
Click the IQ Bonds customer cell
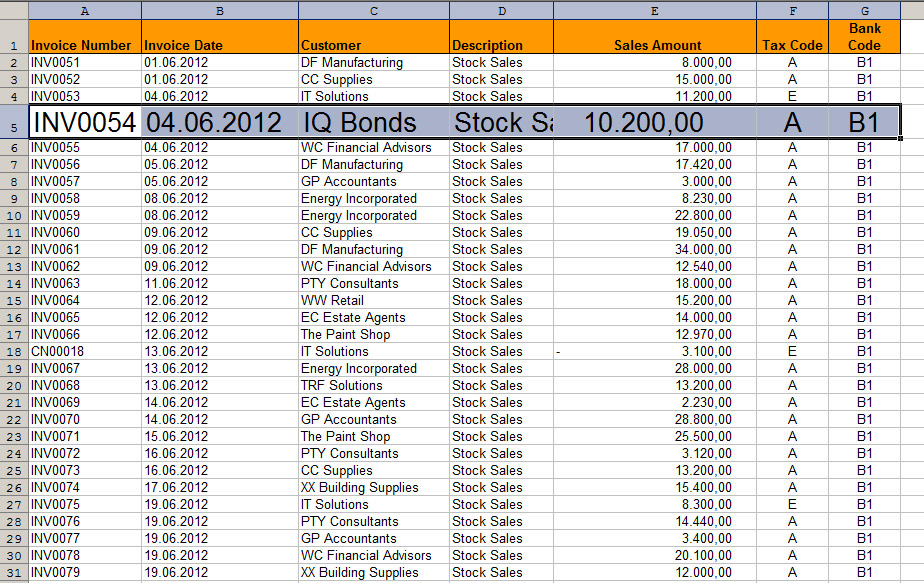click(x=374, y=122)
